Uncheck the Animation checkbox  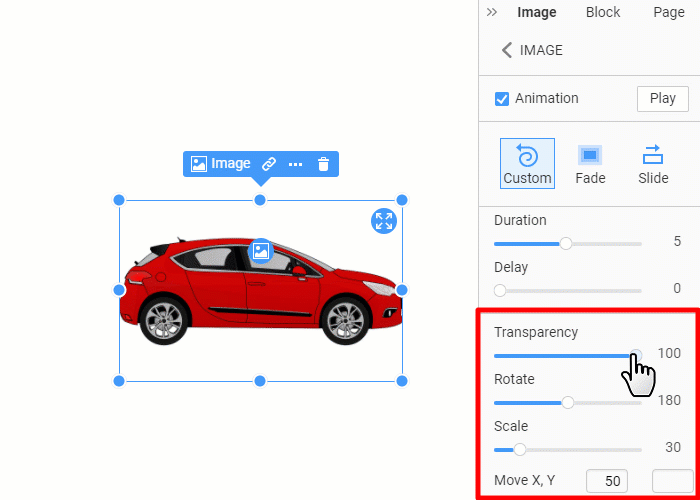tap(502, 99)
